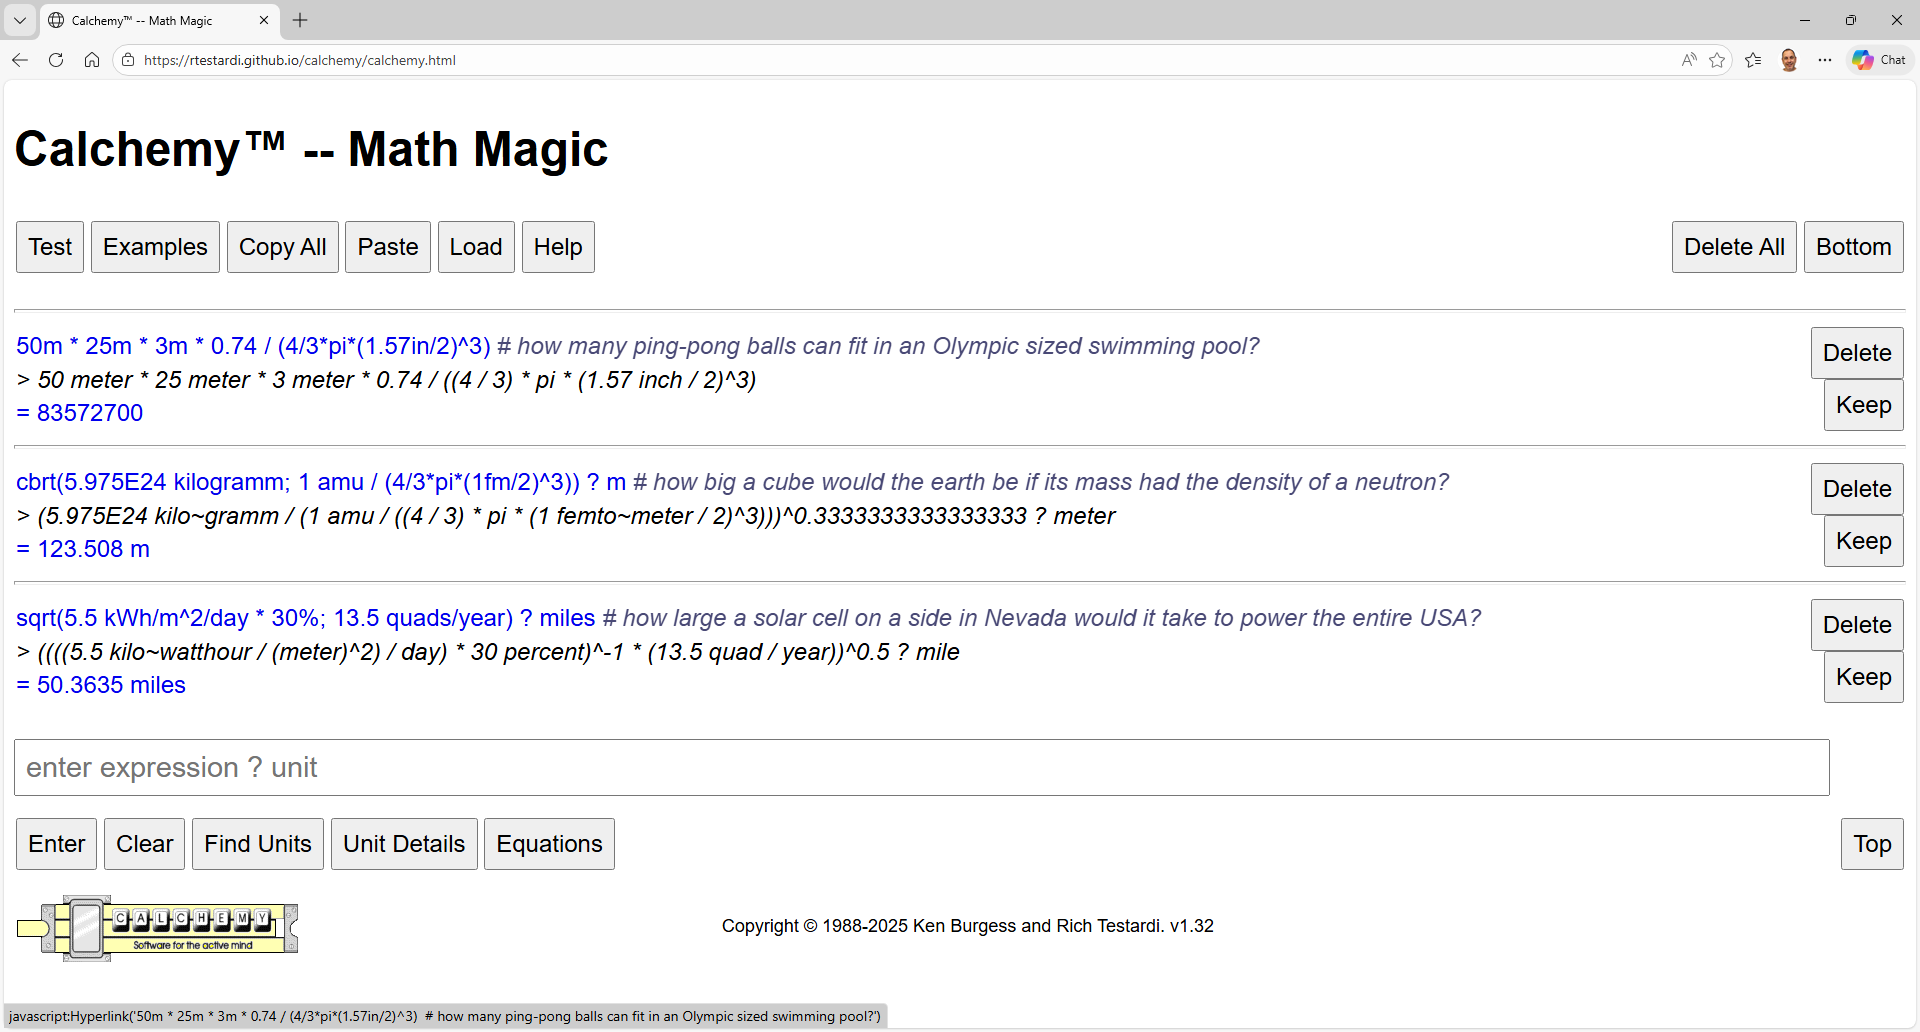Expand the tab search dropdown arrow
The width and height of the screenshot is (1920, 1032).
click(20, 20)
